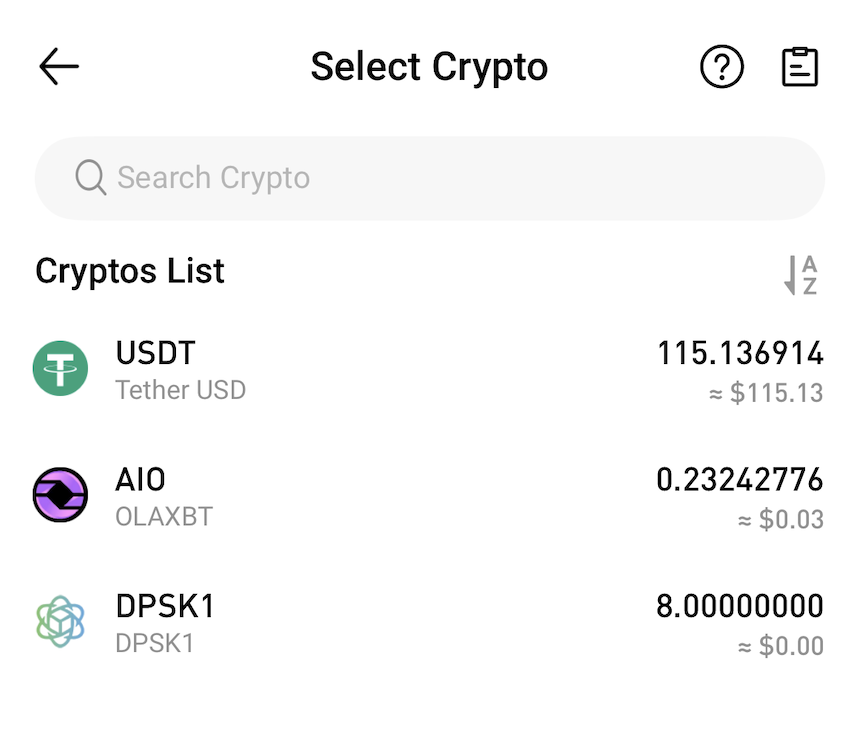The width and height of the screenshot is (862, 744).
Task: Click the Tether USD subtitle
Action: click(181, 390)
